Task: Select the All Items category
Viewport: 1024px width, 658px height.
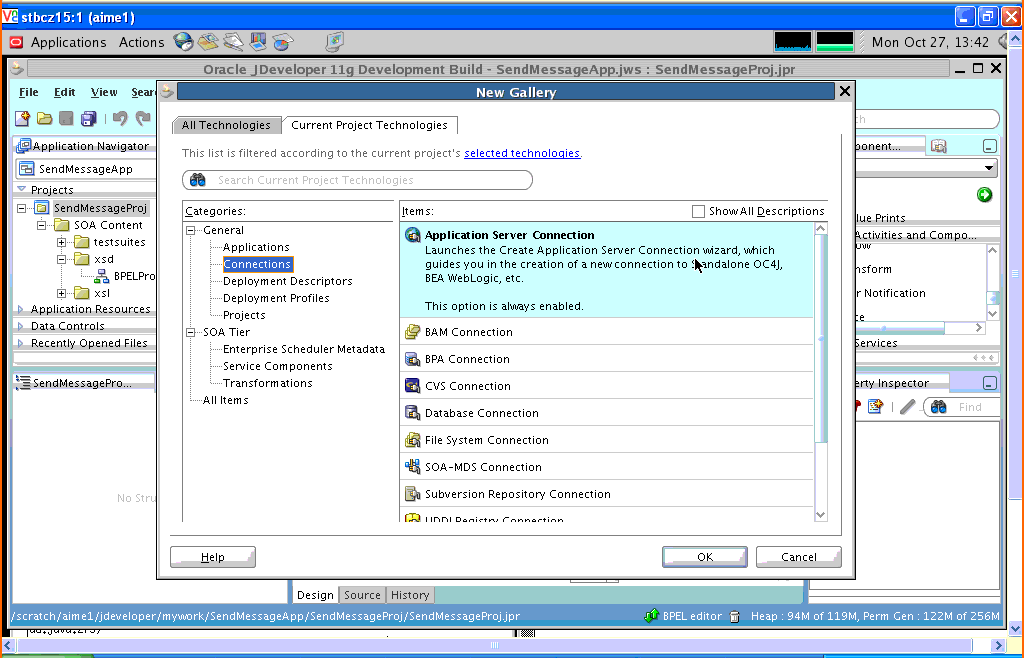Action: (225, 400)
